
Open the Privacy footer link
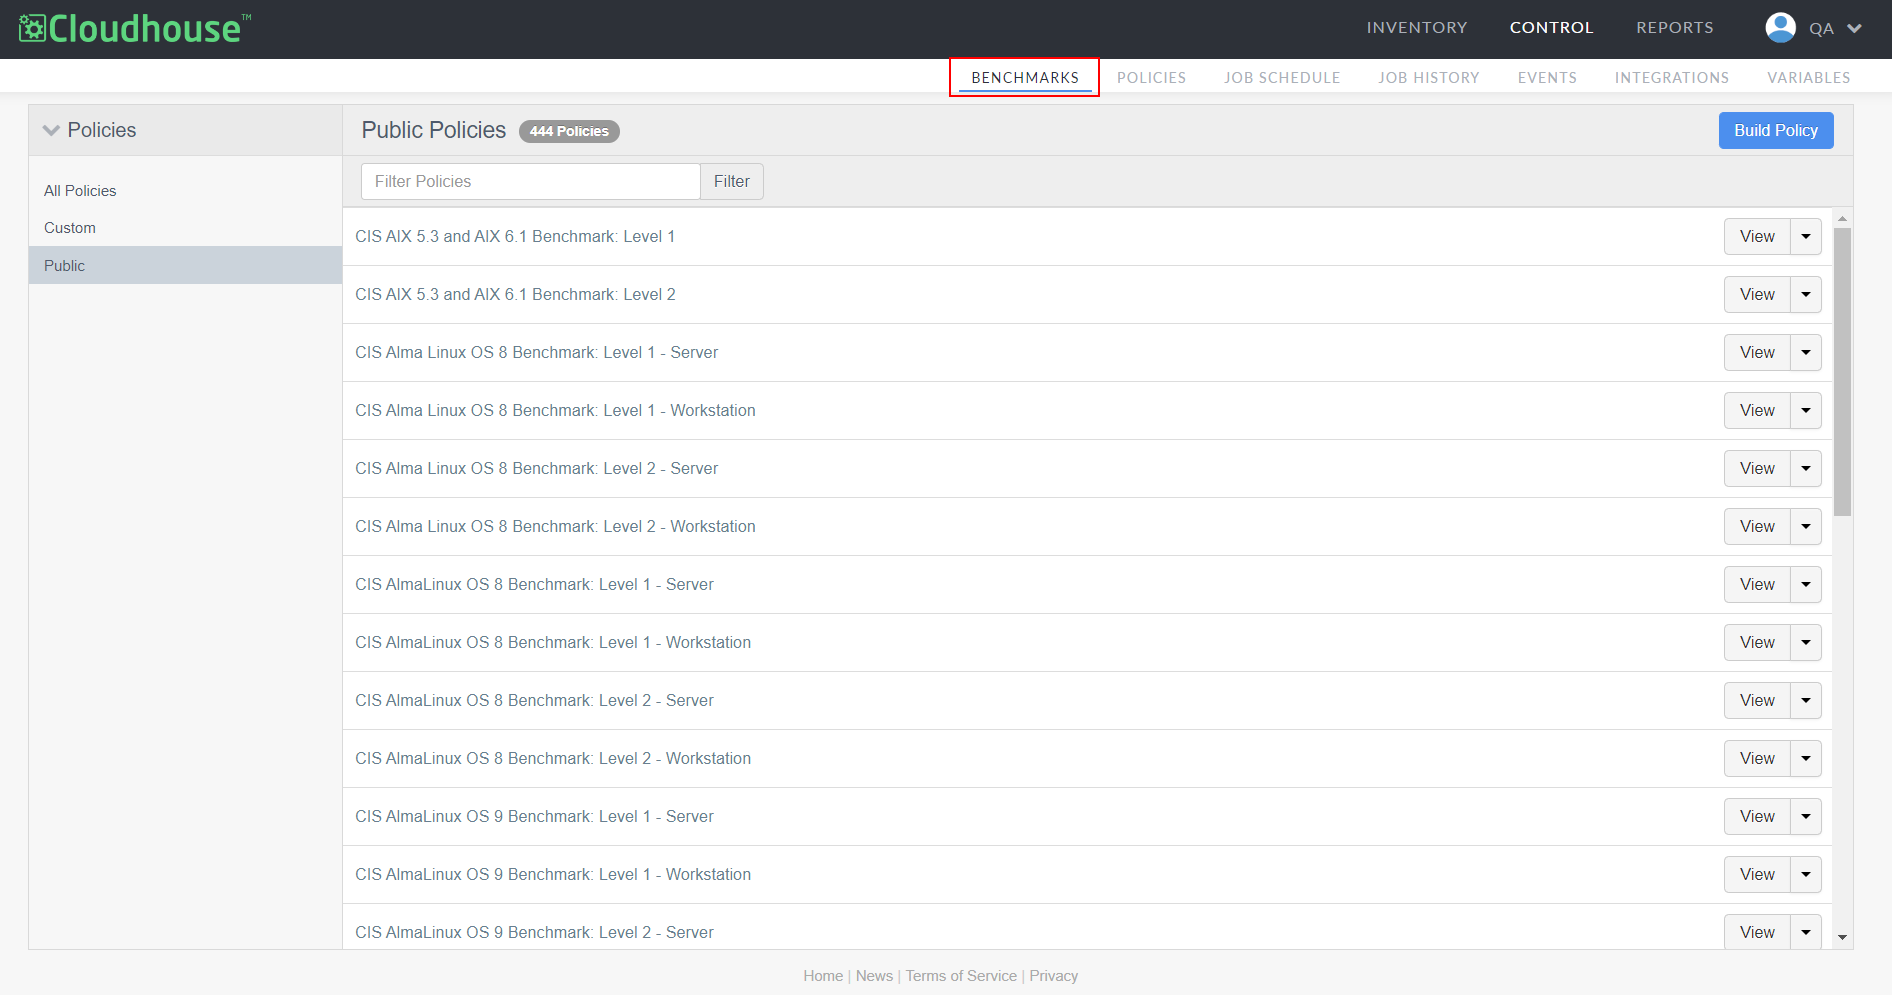(1054, 976)
